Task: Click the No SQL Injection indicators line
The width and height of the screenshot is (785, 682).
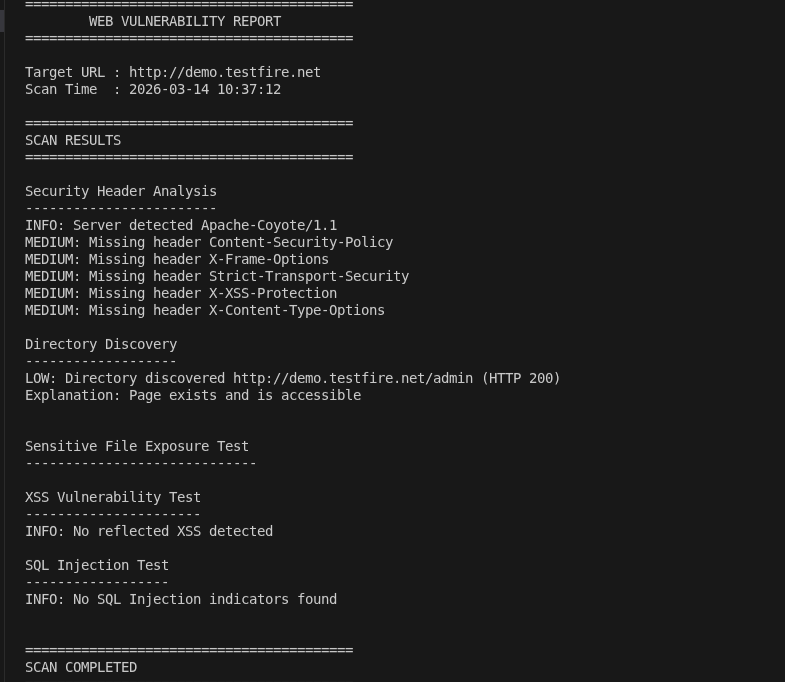Action: (x=180, y=599)
